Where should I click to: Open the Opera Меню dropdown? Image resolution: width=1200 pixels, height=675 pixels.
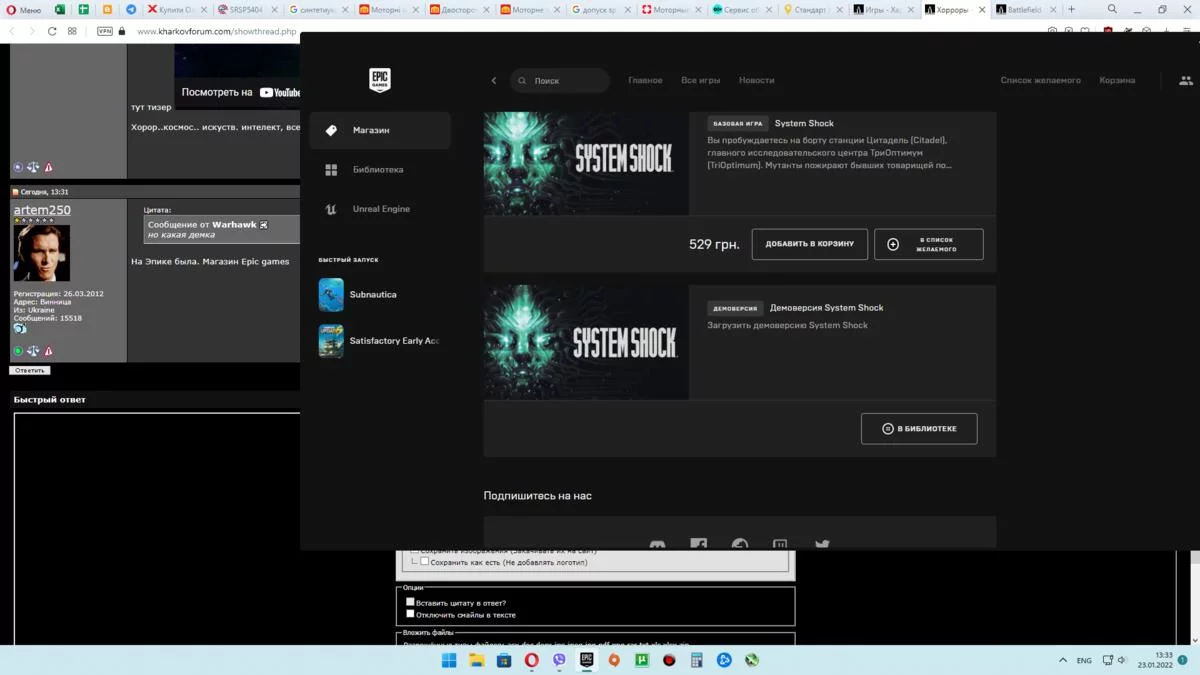pos(24,9)
